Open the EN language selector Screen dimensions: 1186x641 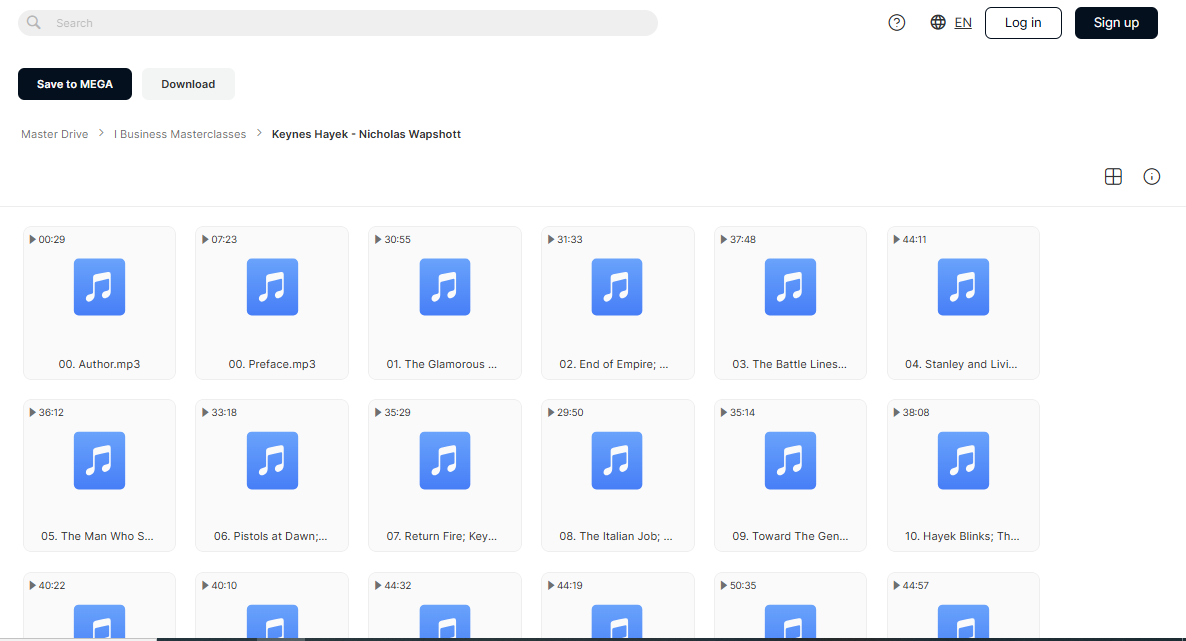(963, 23)
